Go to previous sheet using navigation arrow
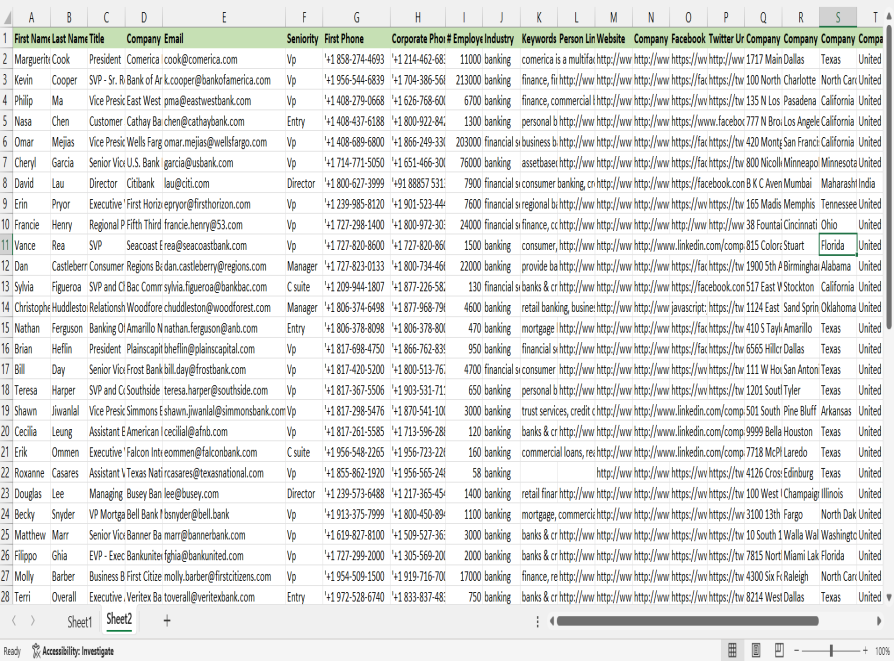 pos(14,621)
